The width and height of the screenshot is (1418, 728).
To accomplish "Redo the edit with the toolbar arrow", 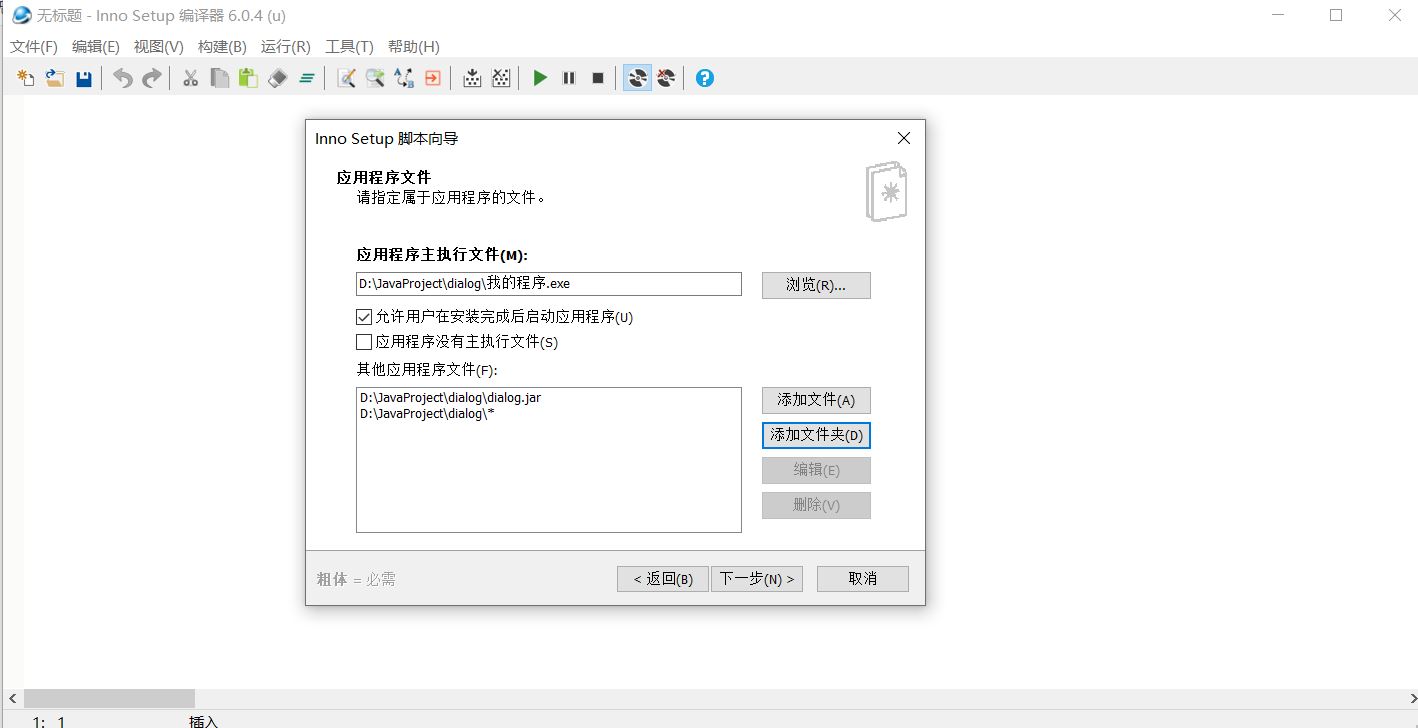I will (x=151, y=78).
